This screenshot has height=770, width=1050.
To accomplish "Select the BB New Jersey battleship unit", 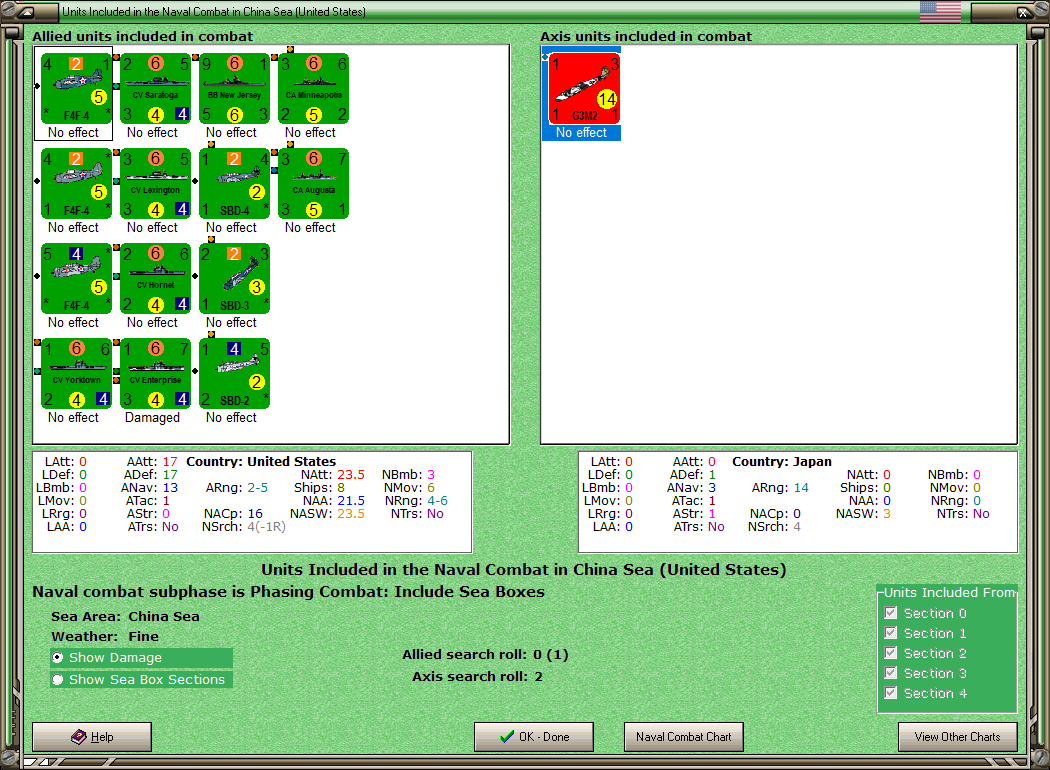I will [x=234, y=89].
